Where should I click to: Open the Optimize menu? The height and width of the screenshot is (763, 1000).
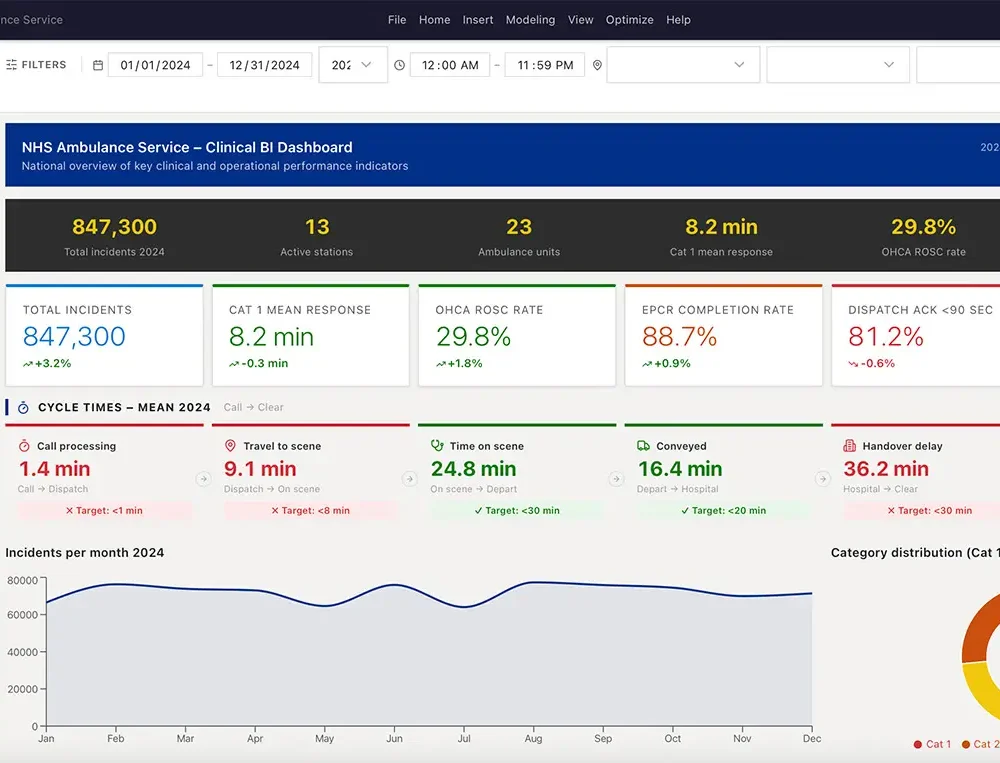pyautogui.click(x=629, y=20)
